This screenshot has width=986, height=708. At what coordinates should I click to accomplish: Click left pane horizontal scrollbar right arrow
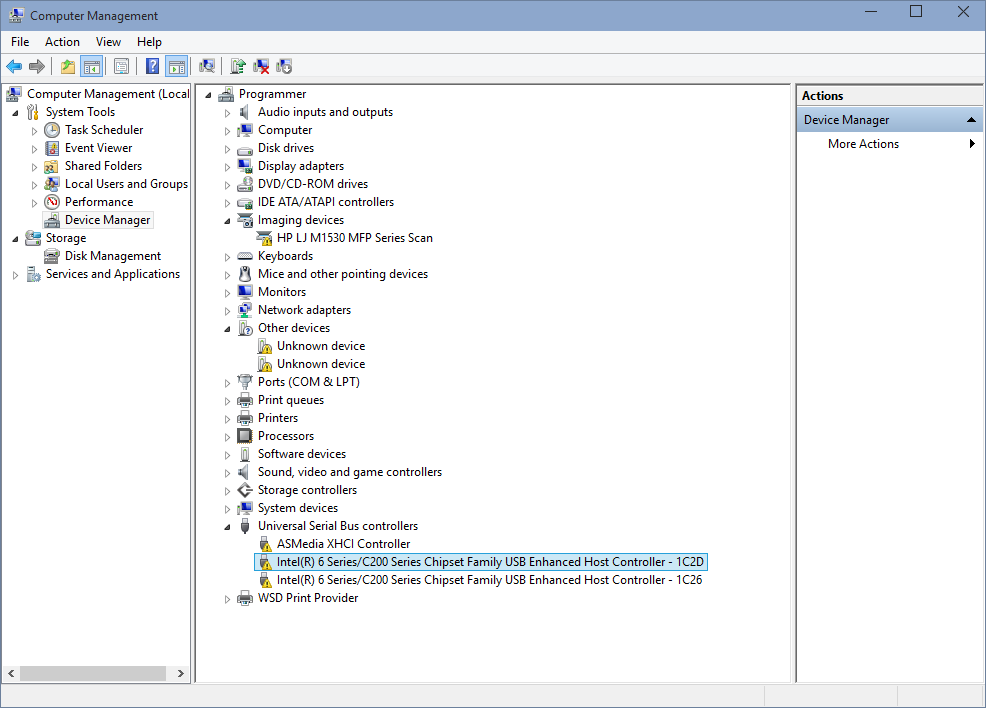tap(181, 673)
